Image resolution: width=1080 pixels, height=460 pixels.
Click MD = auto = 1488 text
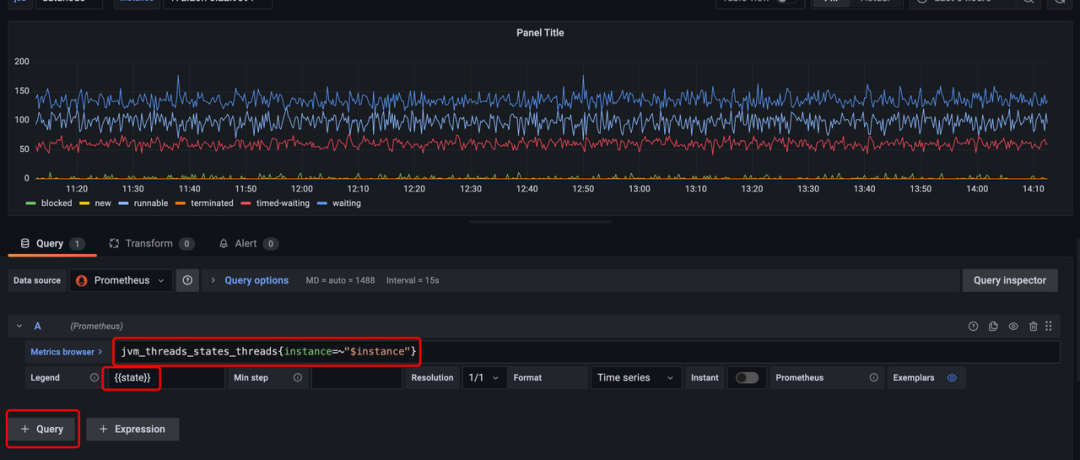(x=340, y=281)
